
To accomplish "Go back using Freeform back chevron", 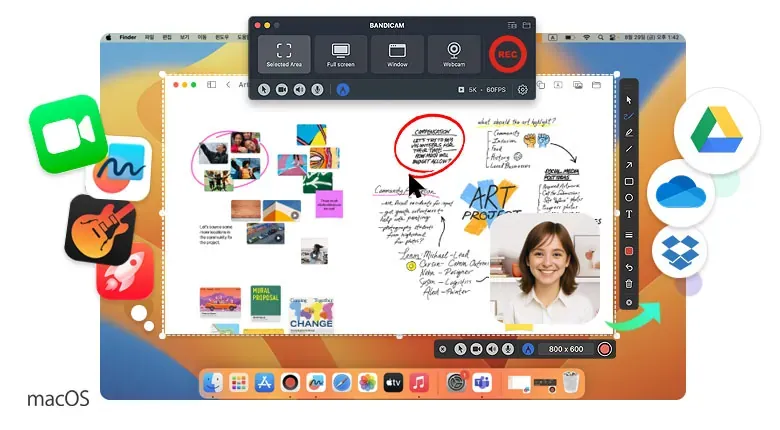I will (x=228, y=85).
